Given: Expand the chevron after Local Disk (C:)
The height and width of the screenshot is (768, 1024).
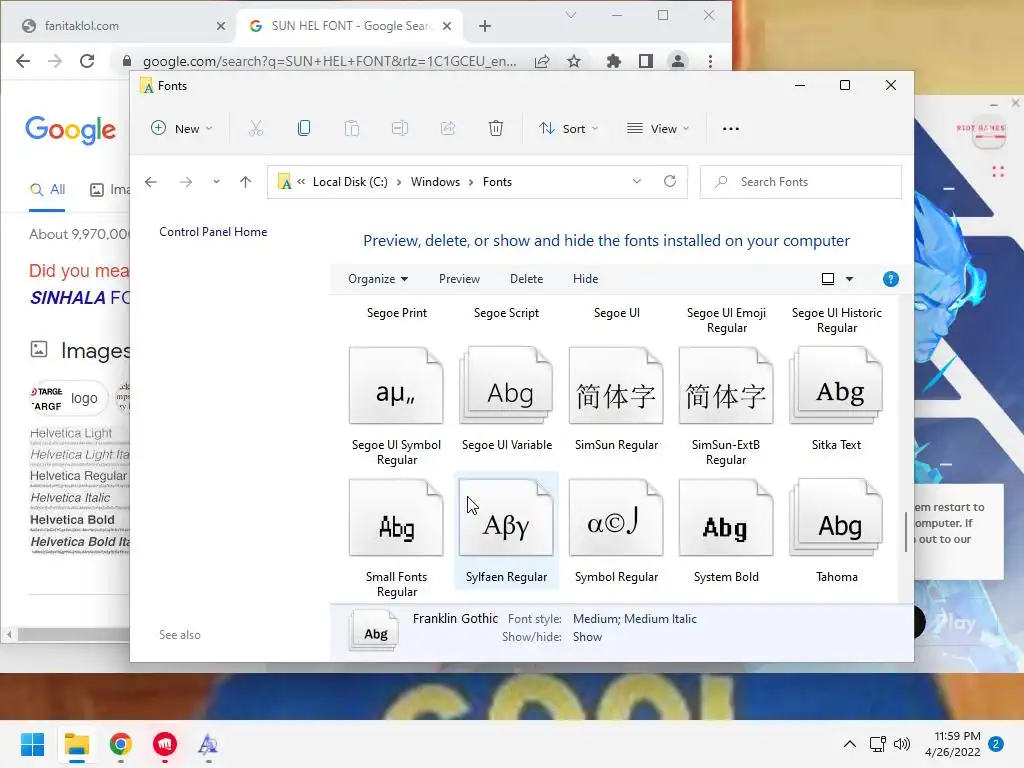Looking at the screenshot, I should pos(399,182).
